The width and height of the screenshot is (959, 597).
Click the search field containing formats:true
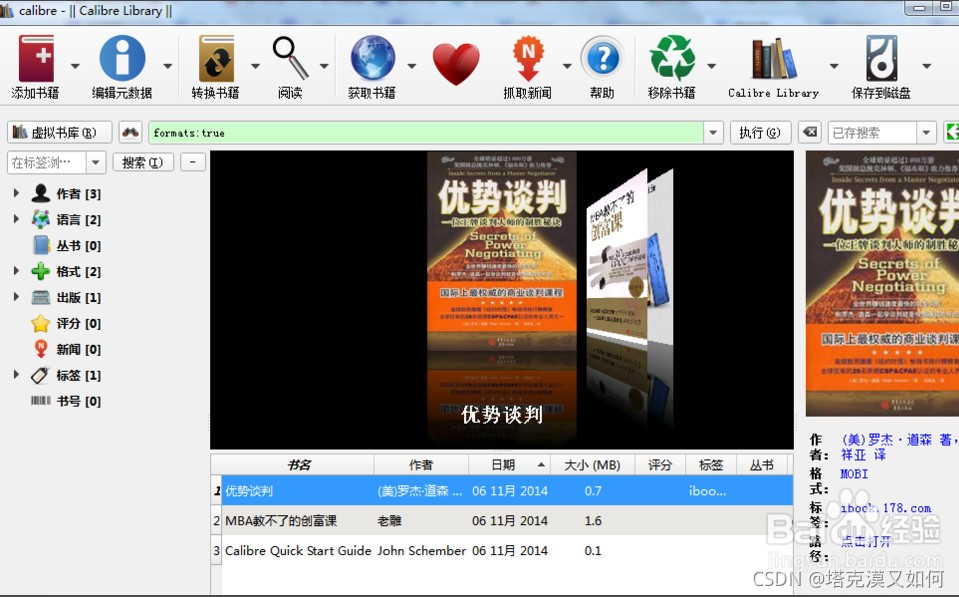pyautogui.click(x=426, y=132)
